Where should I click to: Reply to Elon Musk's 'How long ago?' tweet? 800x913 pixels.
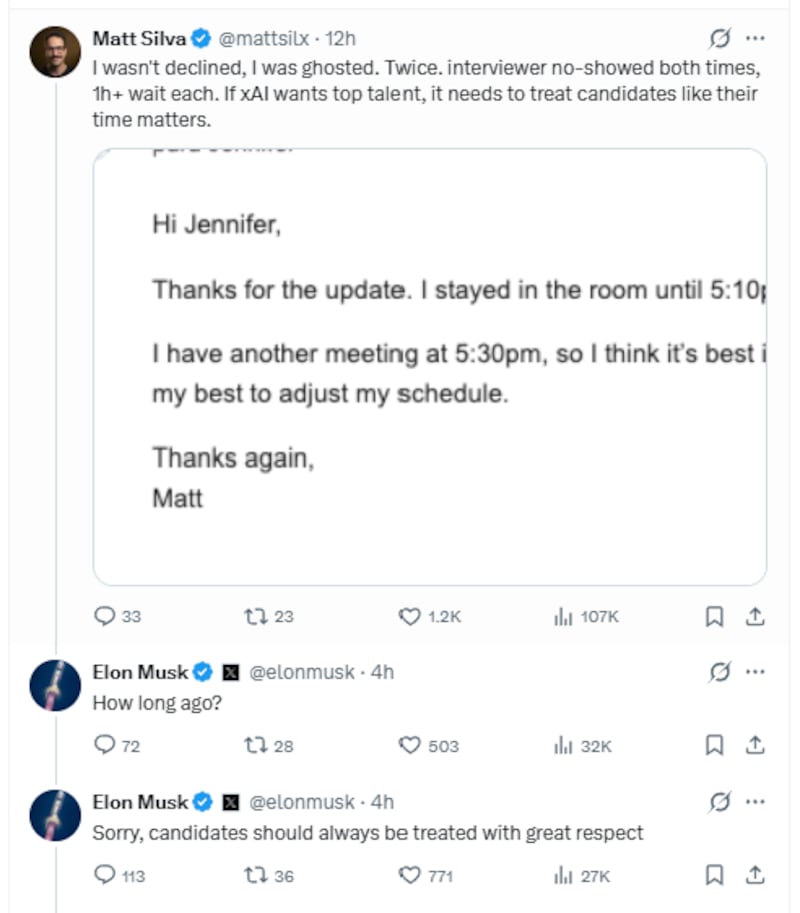point(105,745)
